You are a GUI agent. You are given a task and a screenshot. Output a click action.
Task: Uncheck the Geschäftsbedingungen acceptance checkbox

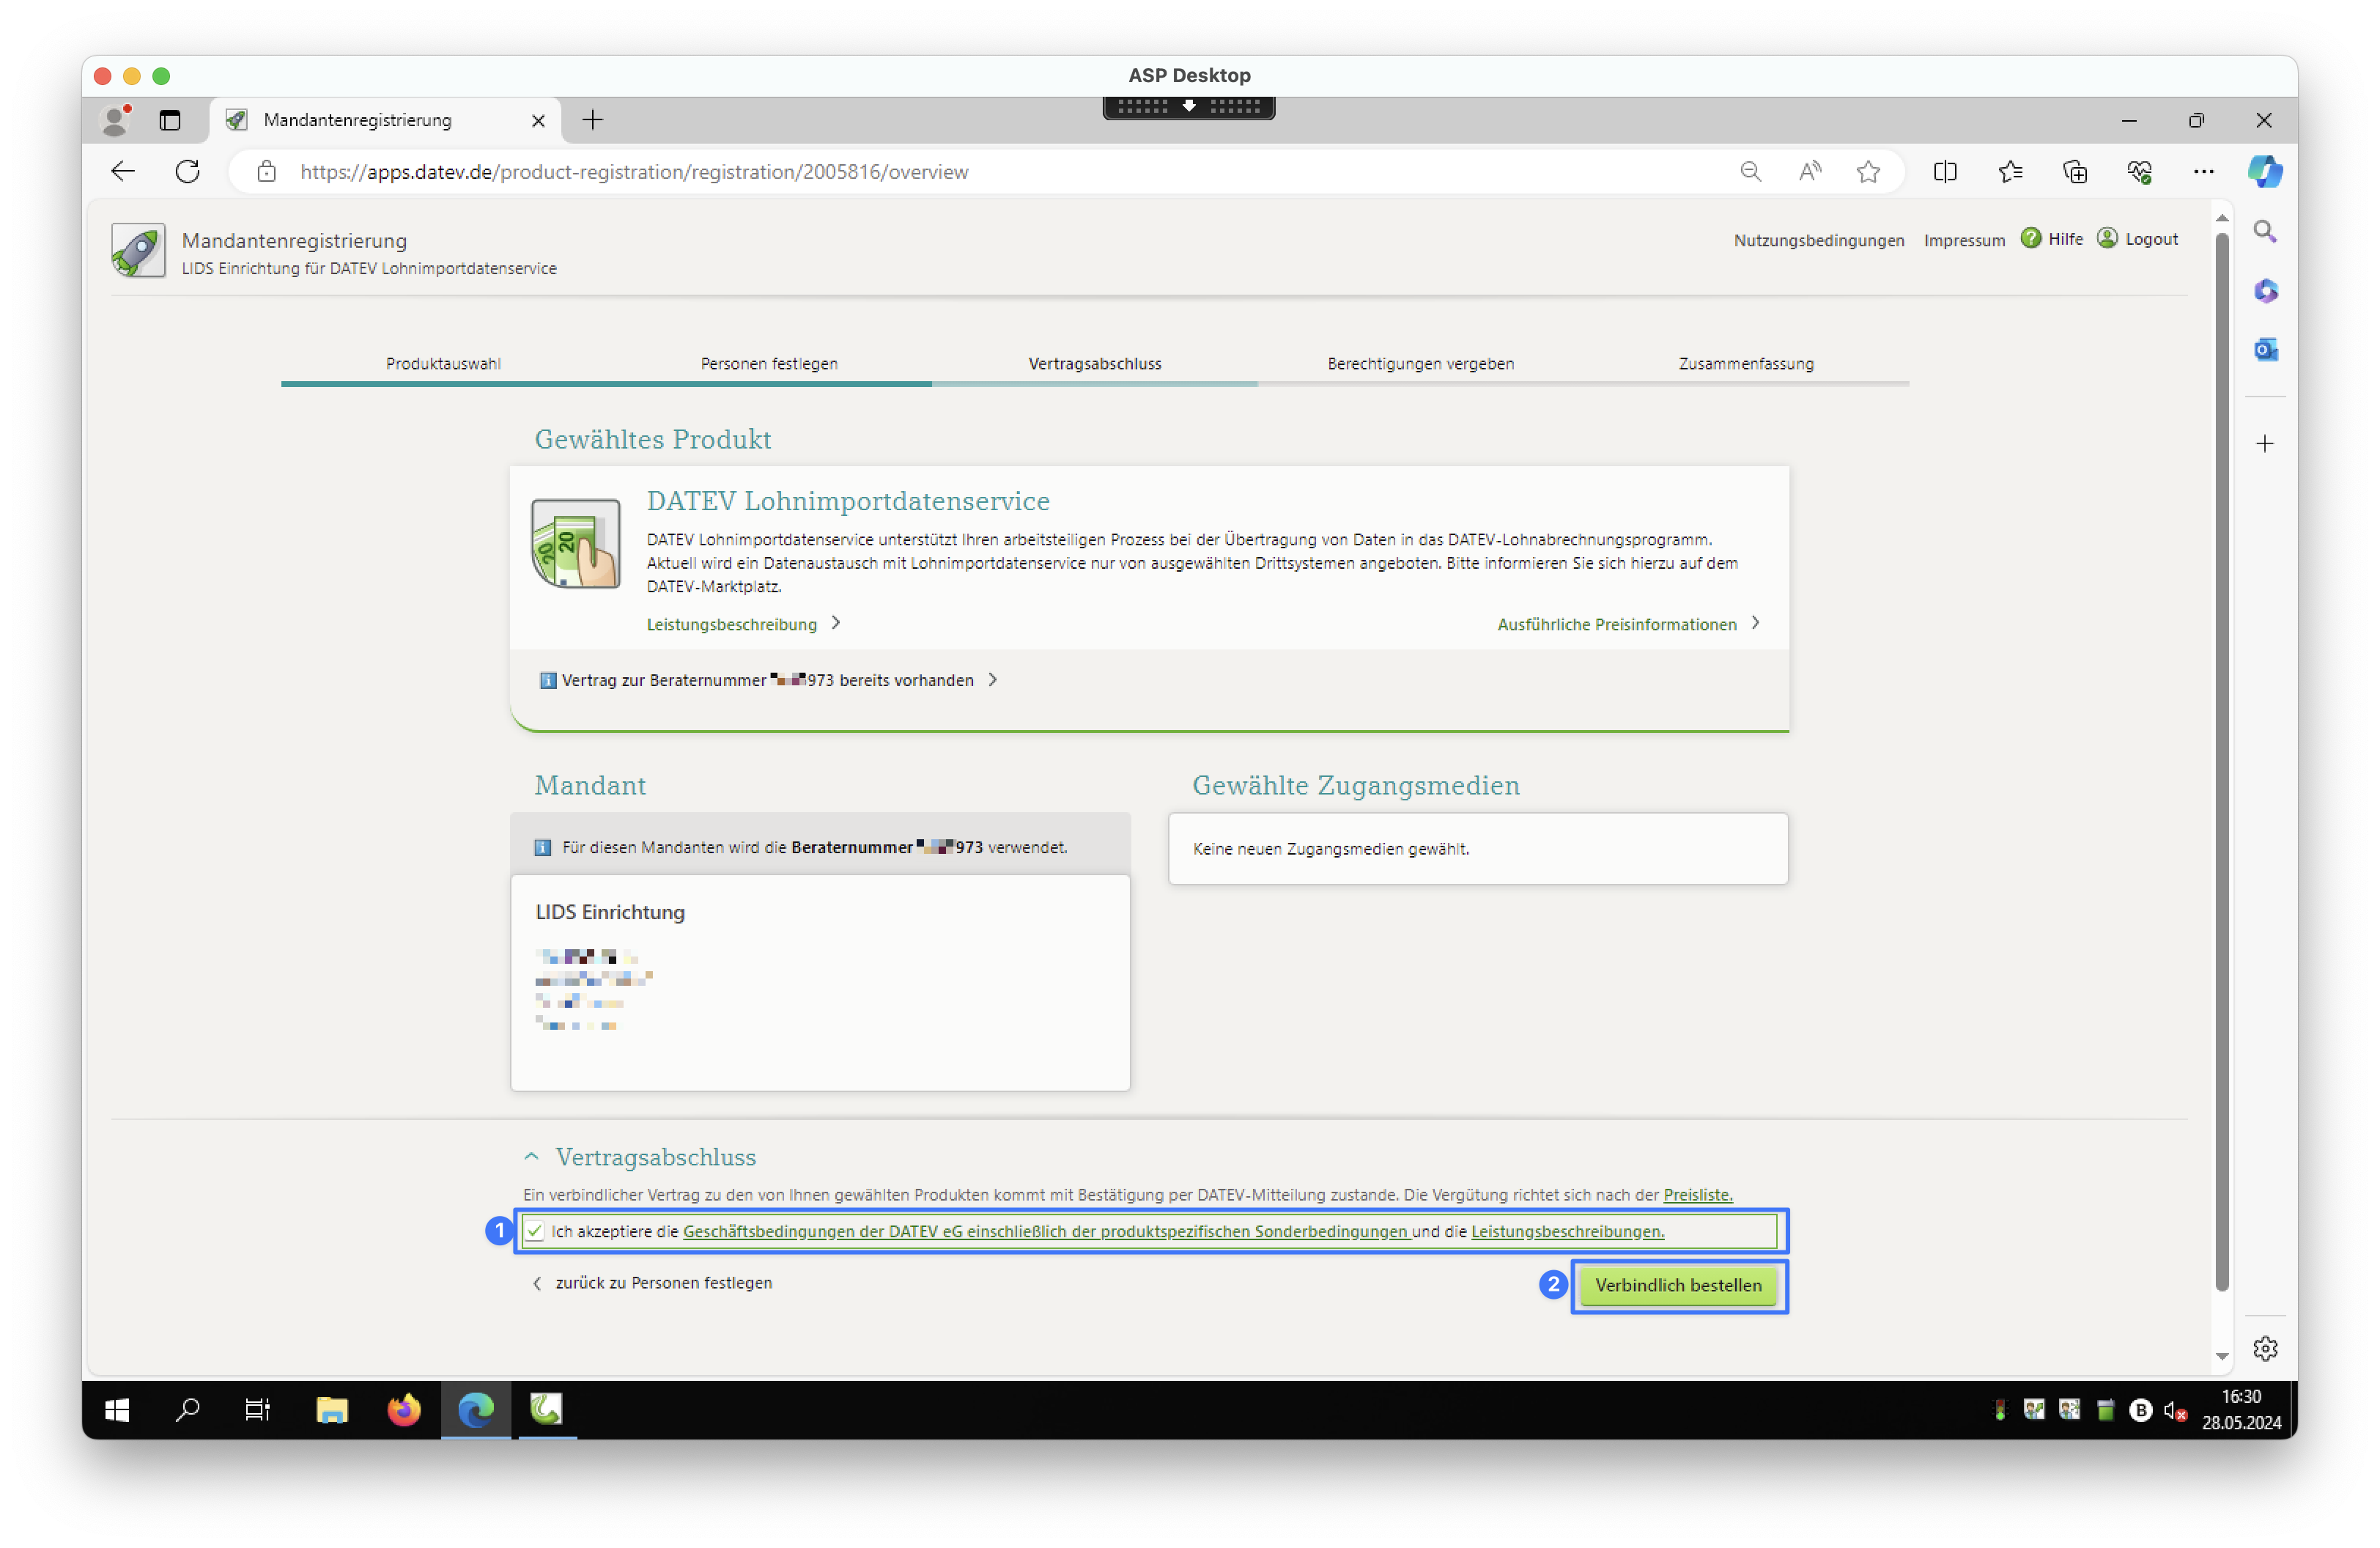coord(535,1231)
